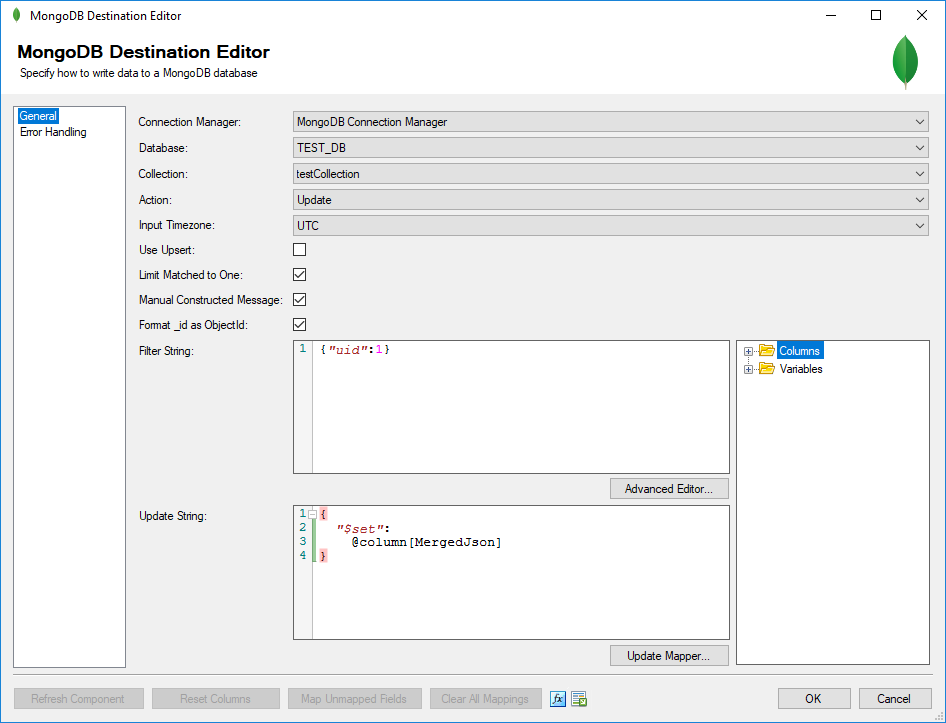The height and width of the screenshot is (723, 946).
Task: Select the General page
Action: coord(38,116)
